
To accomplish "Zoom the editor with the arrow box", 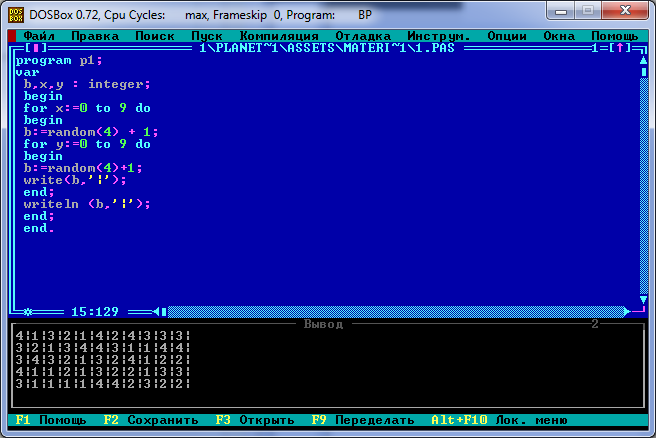I will (621, 48).
